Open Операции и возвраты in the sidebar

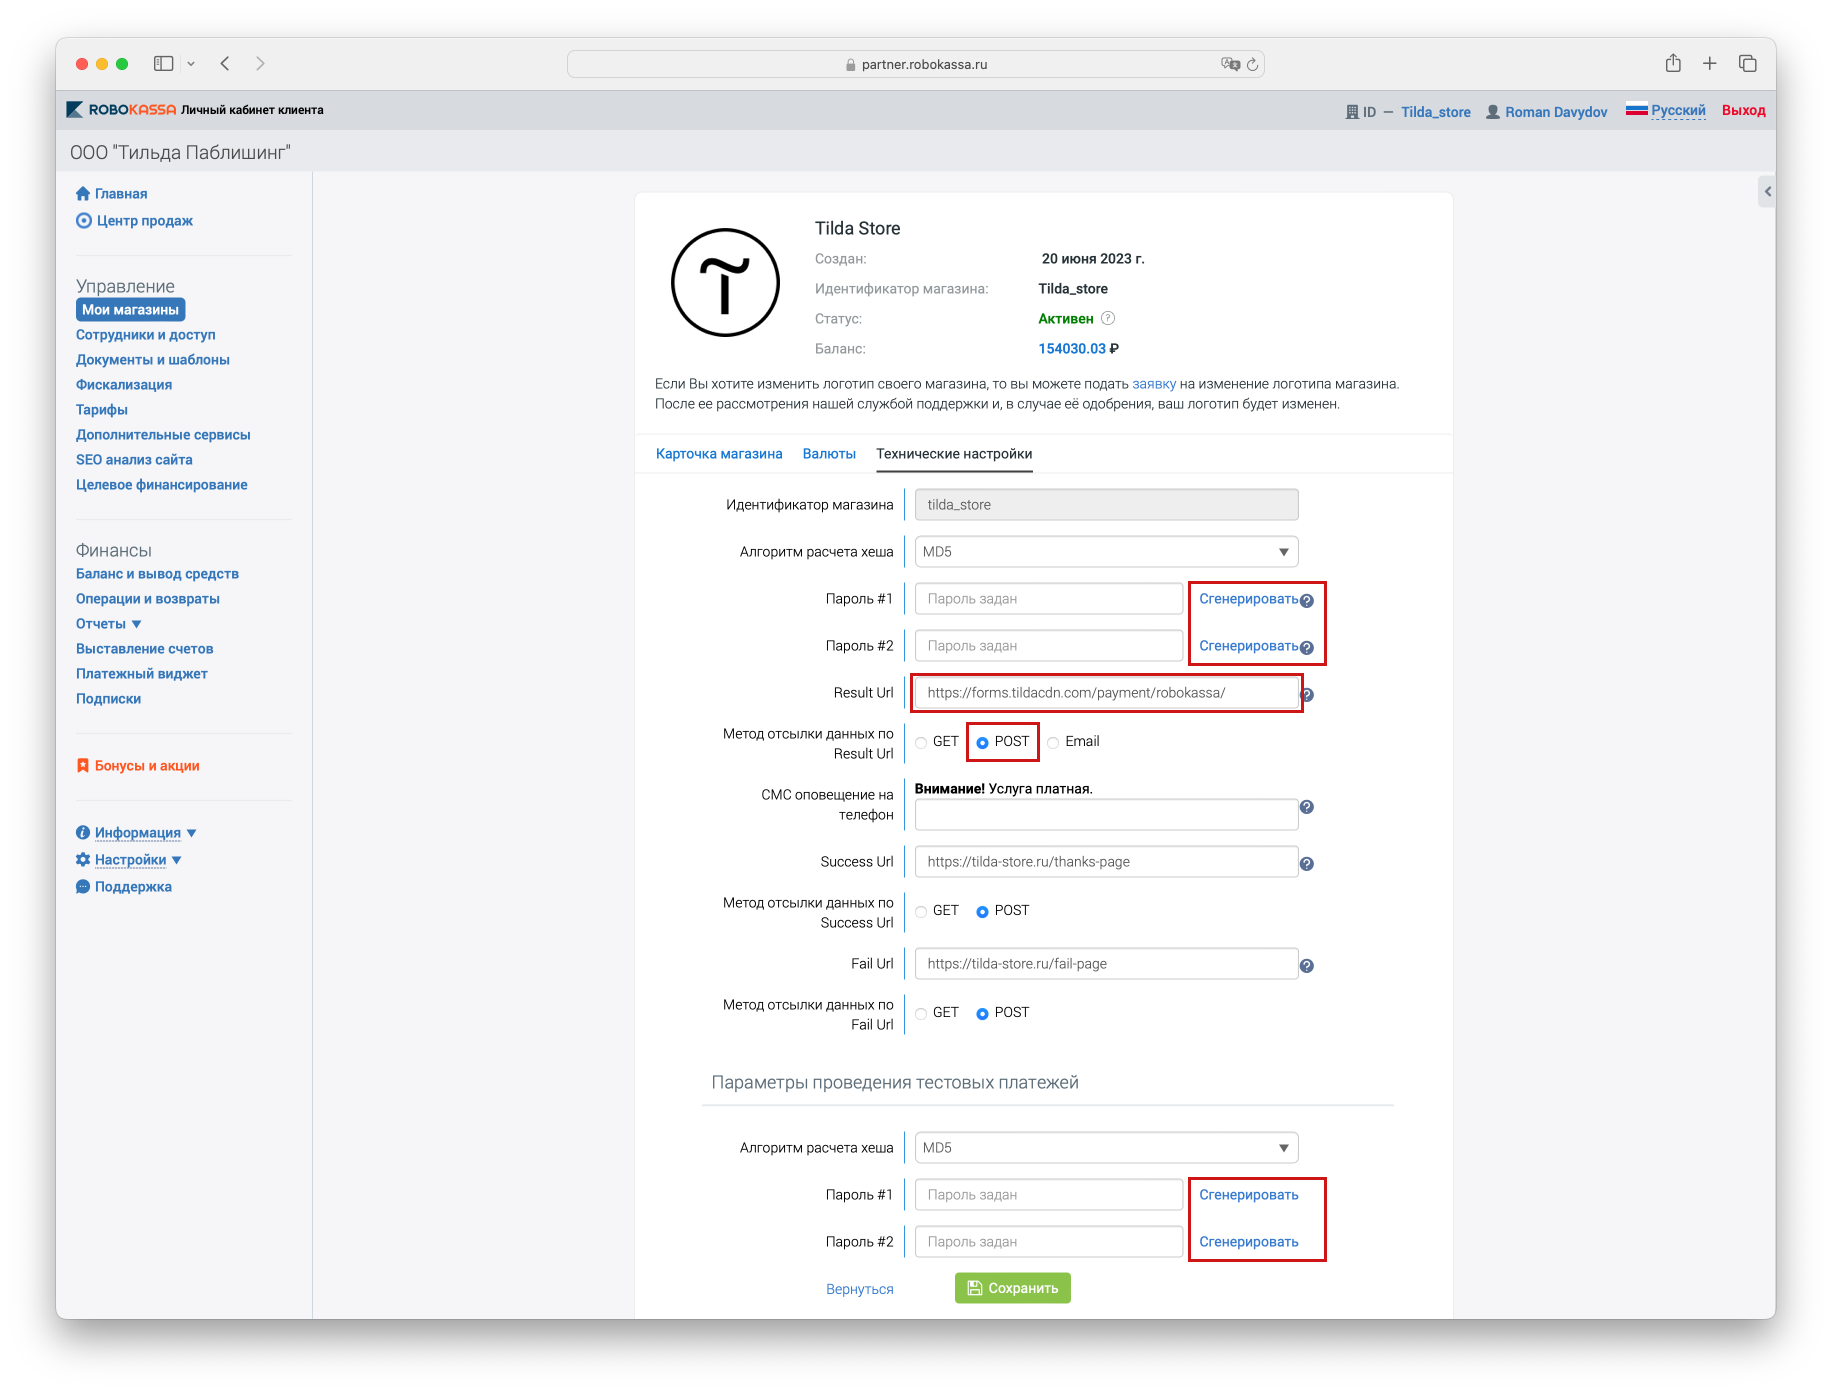148,599
